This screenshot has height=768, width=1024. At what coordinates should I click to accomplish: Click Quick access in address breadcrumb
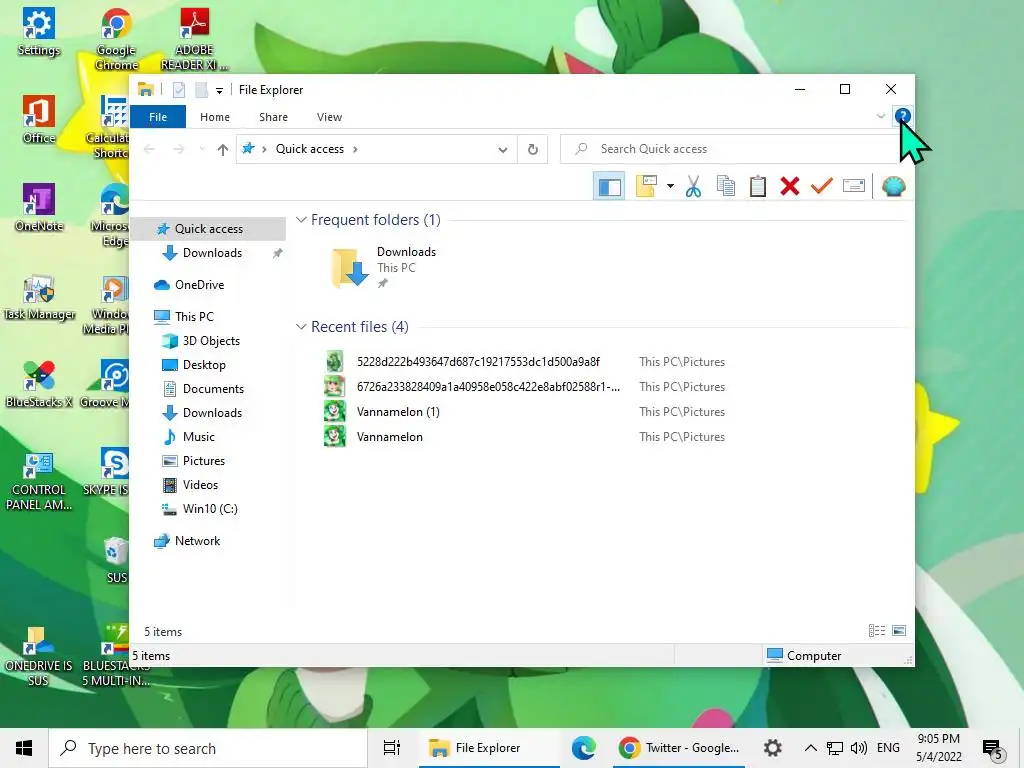click(310, 150)
